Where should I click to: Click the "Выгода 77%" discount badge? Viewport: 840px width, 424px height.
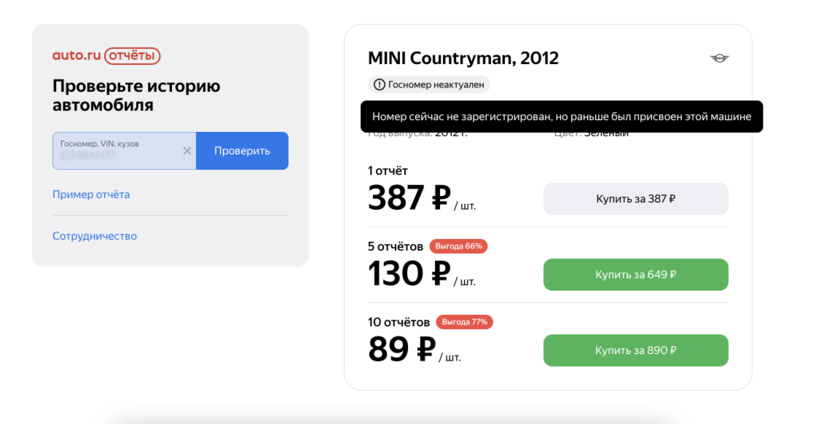(x=464, y=322)
